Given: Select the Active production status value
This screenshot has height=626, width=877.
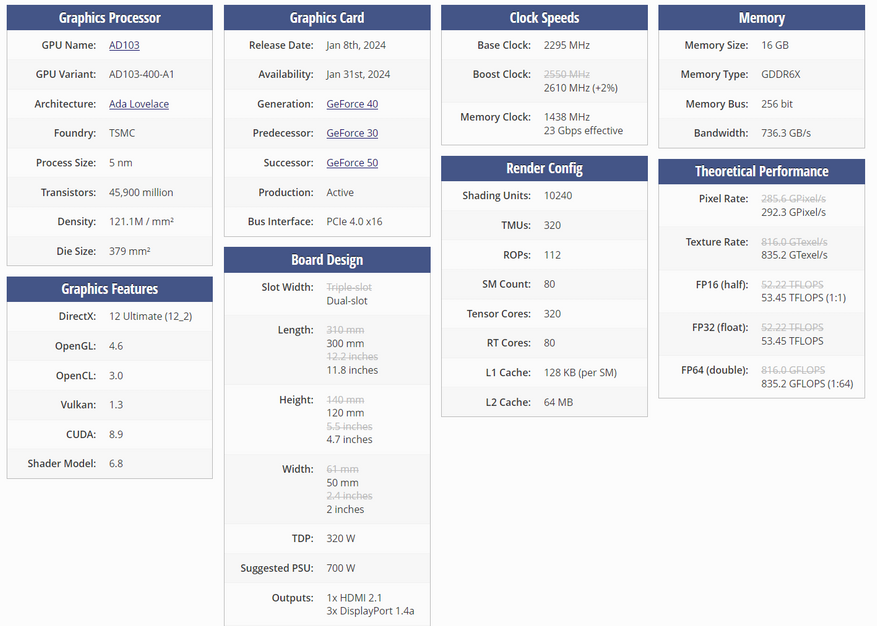Looking at the screenshot, I should tap(340, 192).
